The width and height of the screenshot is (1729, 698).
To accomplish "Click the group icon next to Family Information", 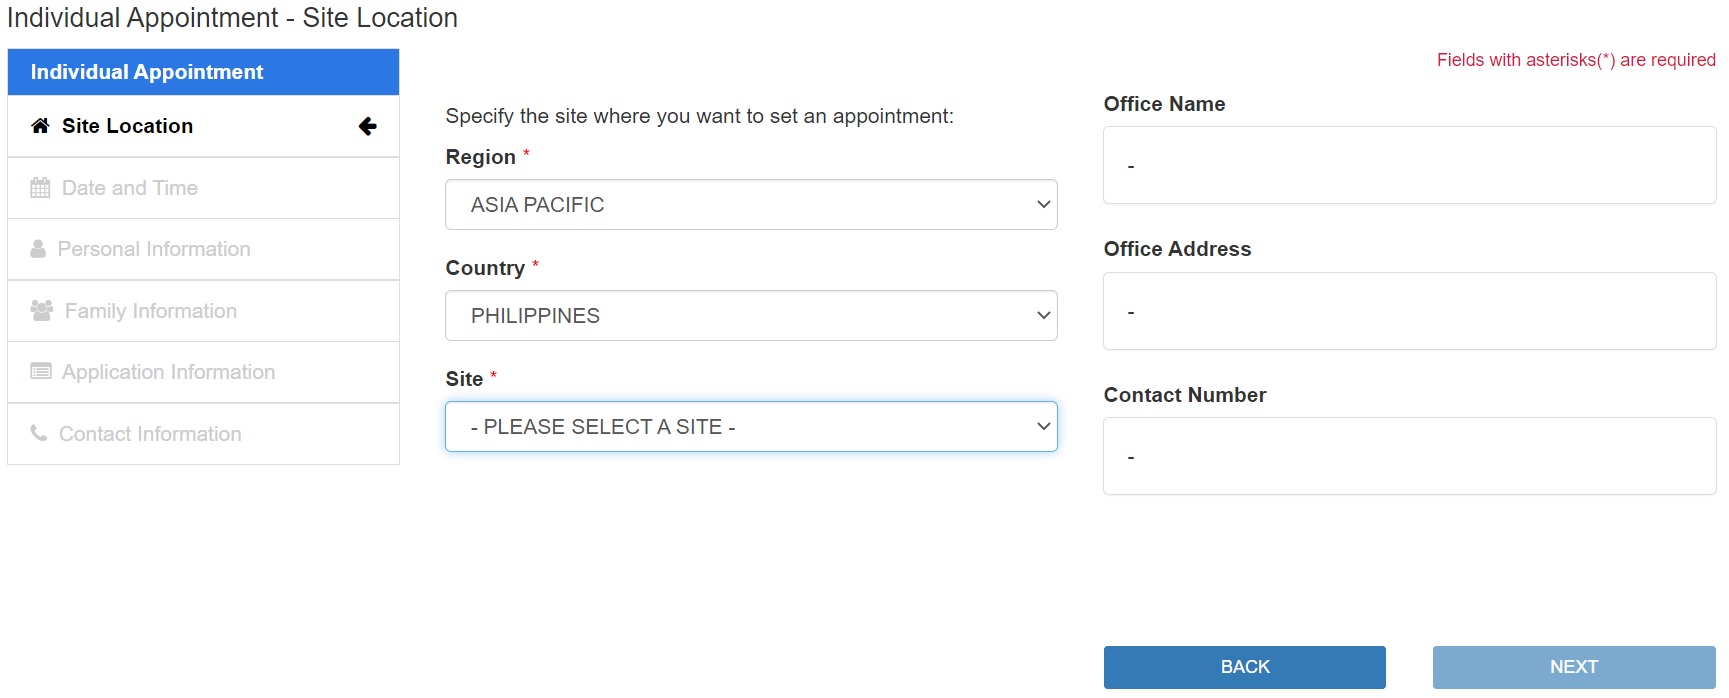I will click(40, 310).
